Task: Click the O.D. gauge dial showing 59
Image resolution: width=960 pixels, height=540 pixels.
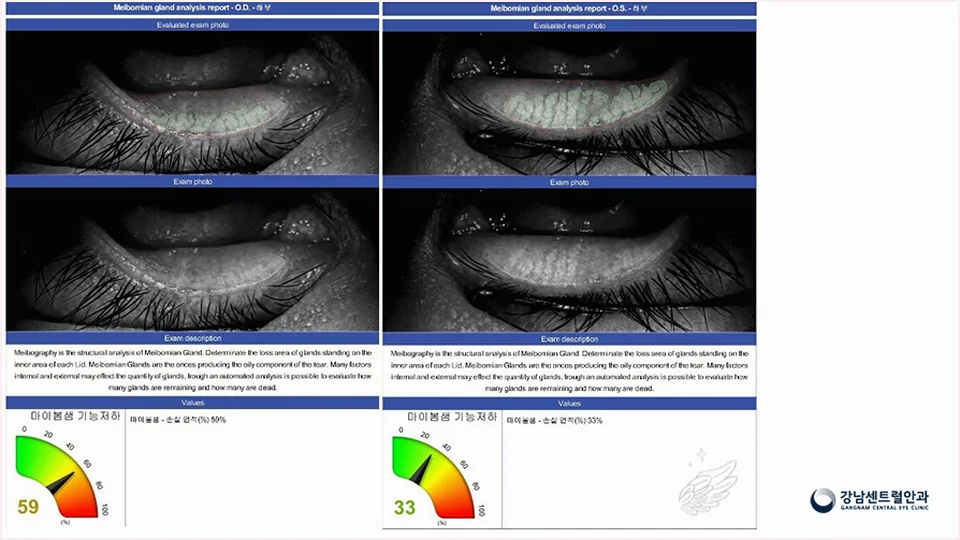Action: [61, 474]
